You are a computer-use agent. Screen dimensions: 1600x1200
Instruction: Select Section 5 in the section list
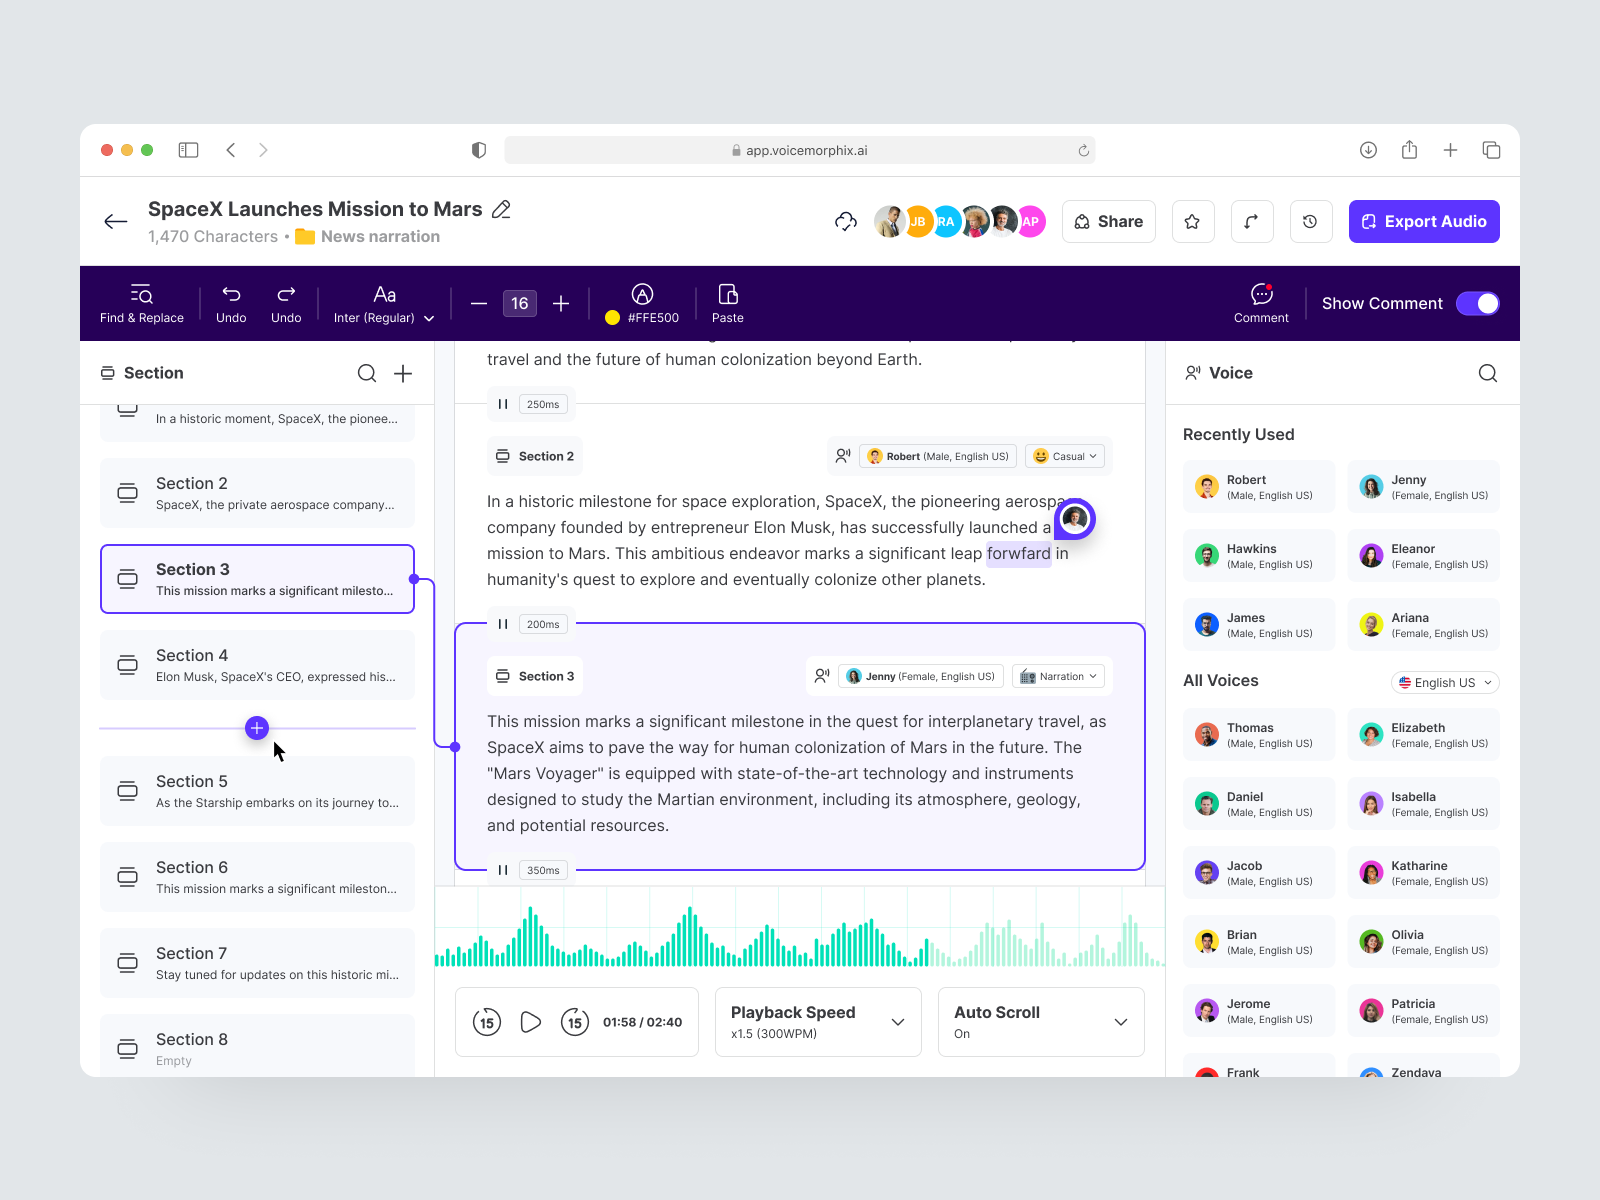click(x=257, y=791)
